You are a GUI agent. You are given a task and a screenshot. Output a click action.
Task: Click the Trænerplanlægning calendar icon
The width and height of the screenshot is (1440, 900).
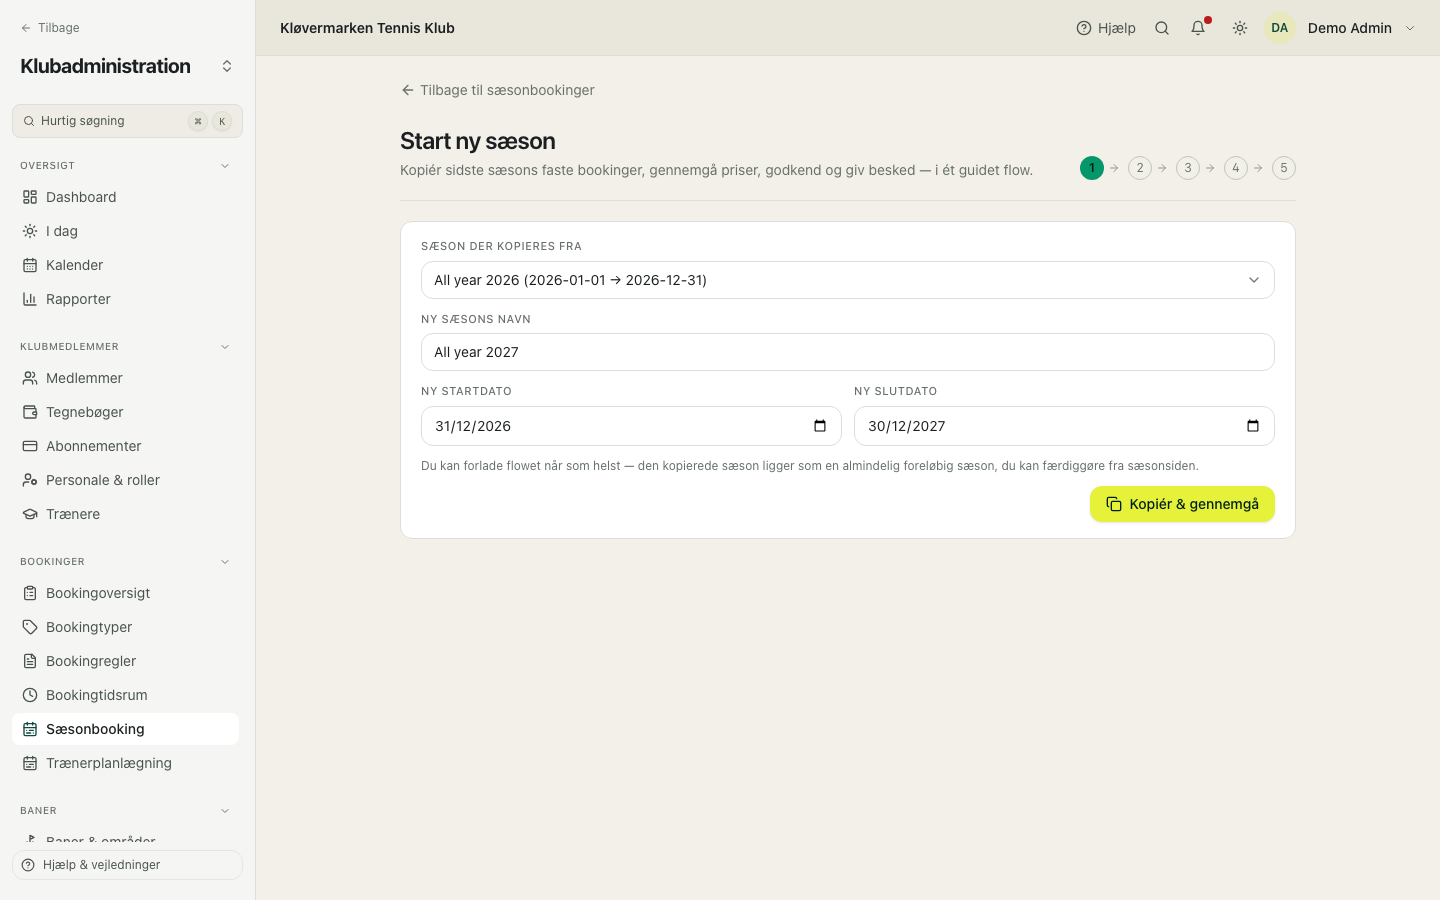tap(30, 763)
